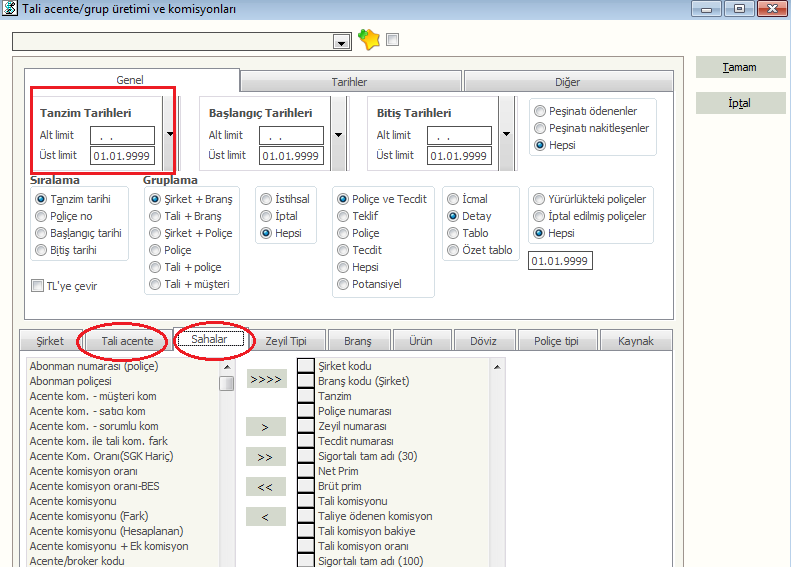
Task: Tick the box next to Şirket kodu
Action: (x=306, y=366)
